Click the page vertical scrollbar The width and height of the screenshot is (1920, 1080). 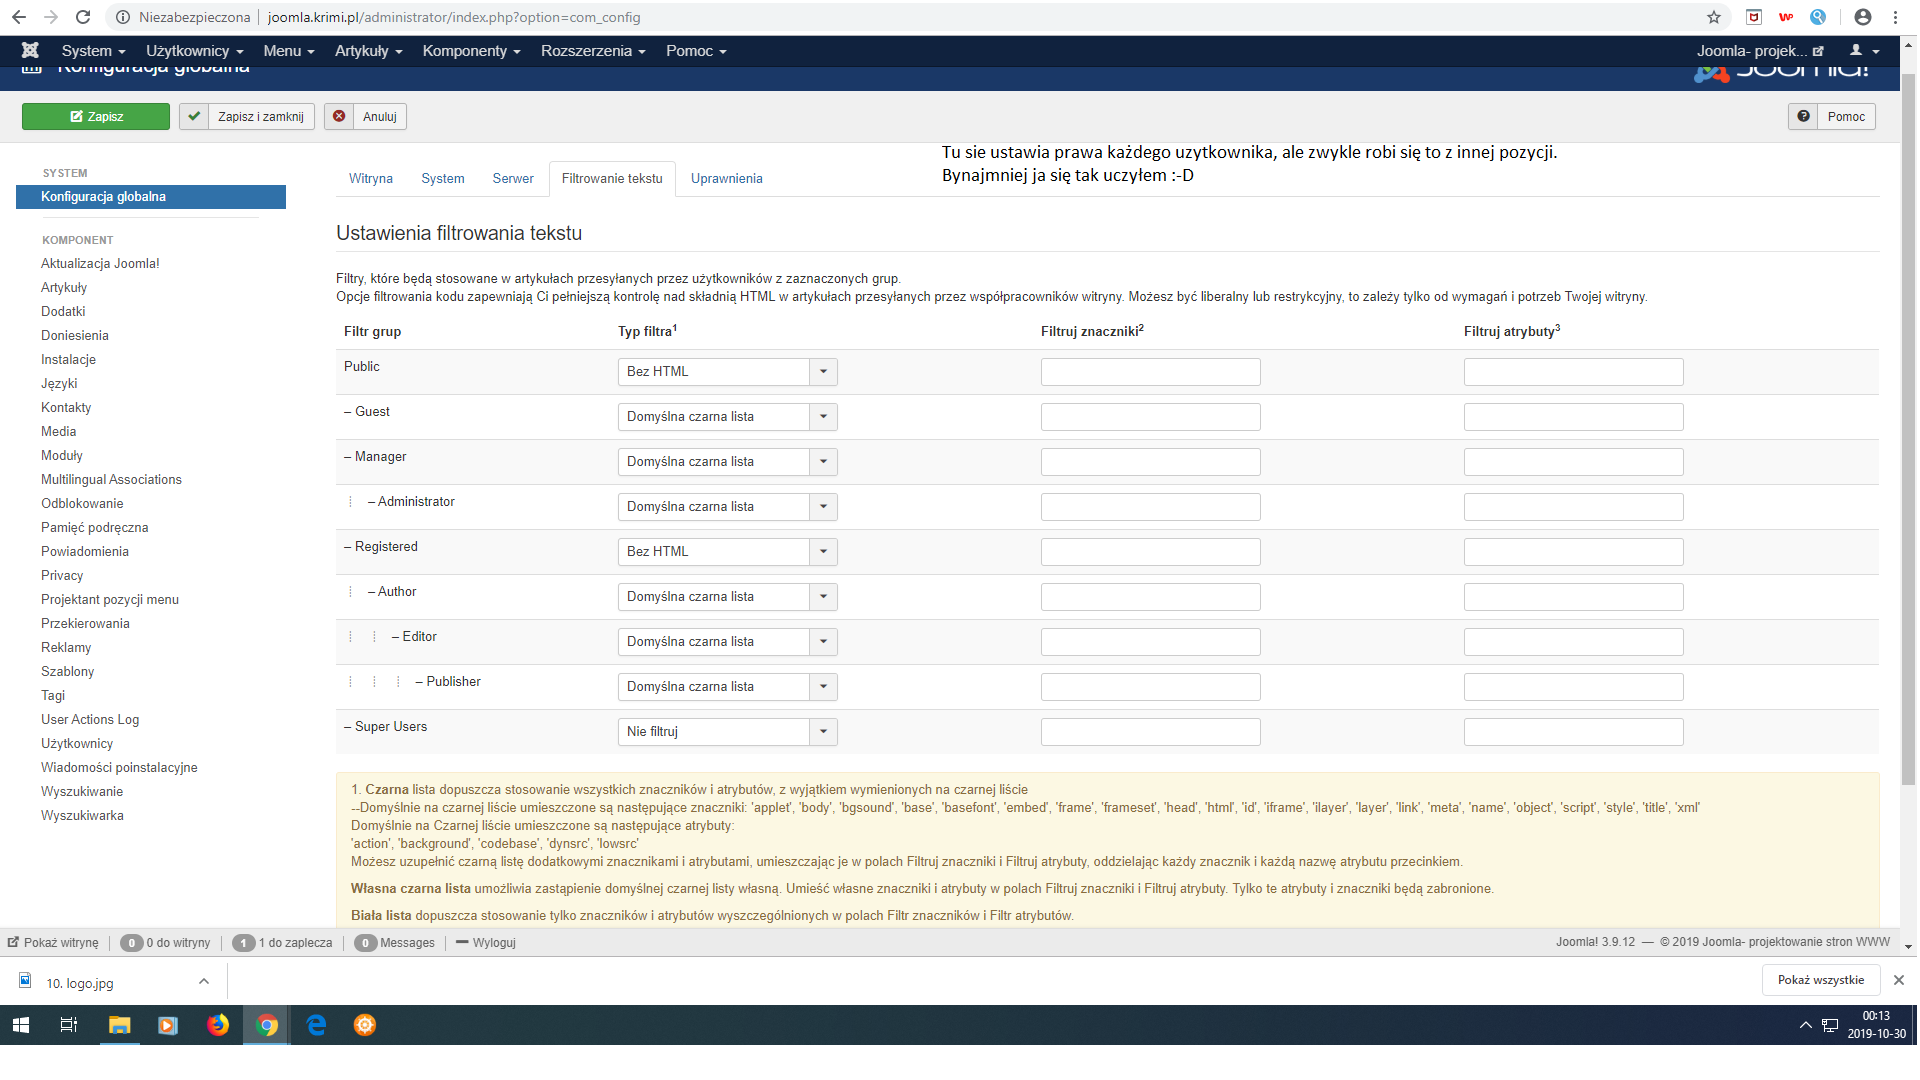point(1908,430)
